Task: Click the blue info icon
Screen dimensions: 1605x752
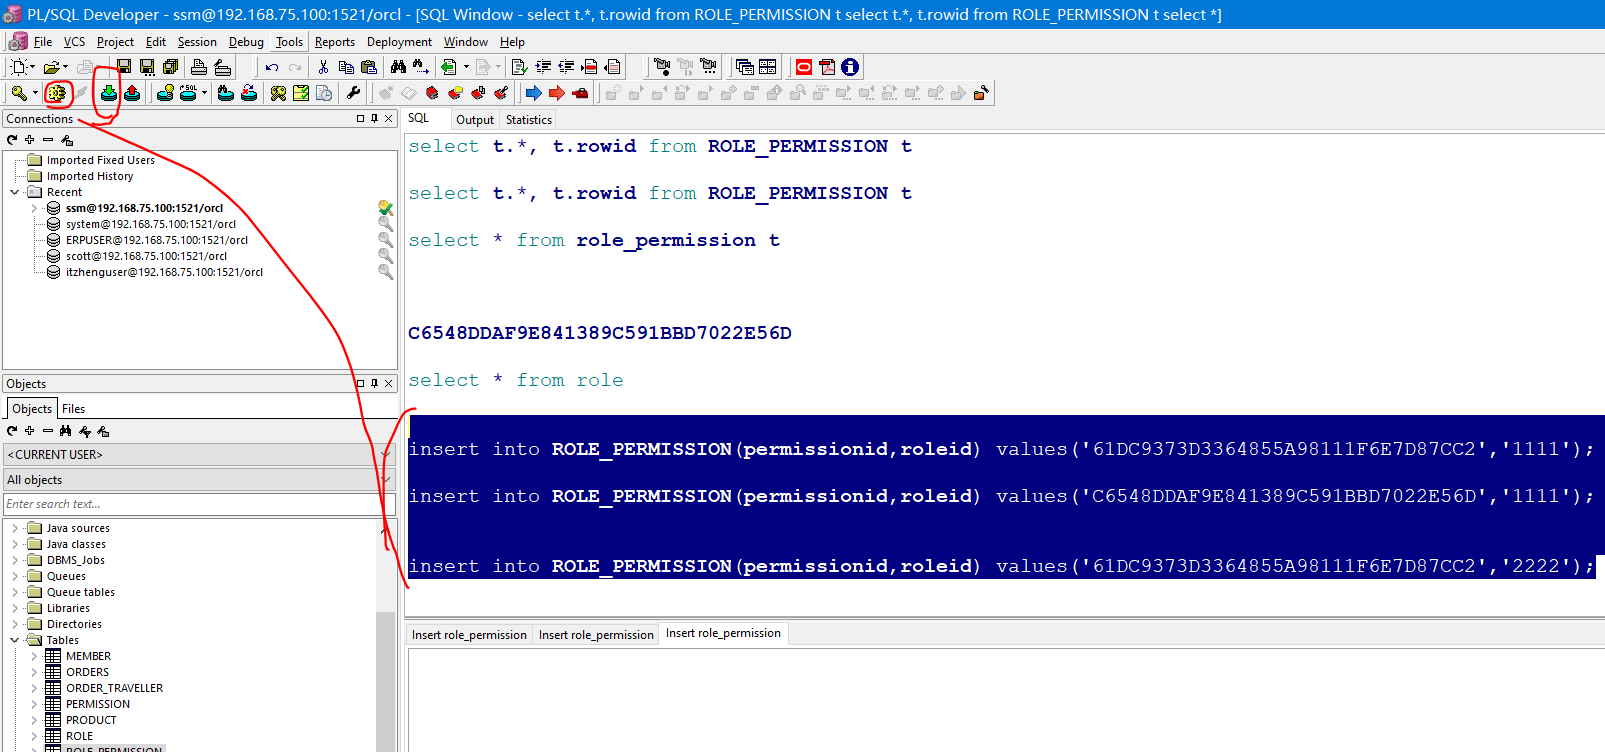Action: [850, 67]
